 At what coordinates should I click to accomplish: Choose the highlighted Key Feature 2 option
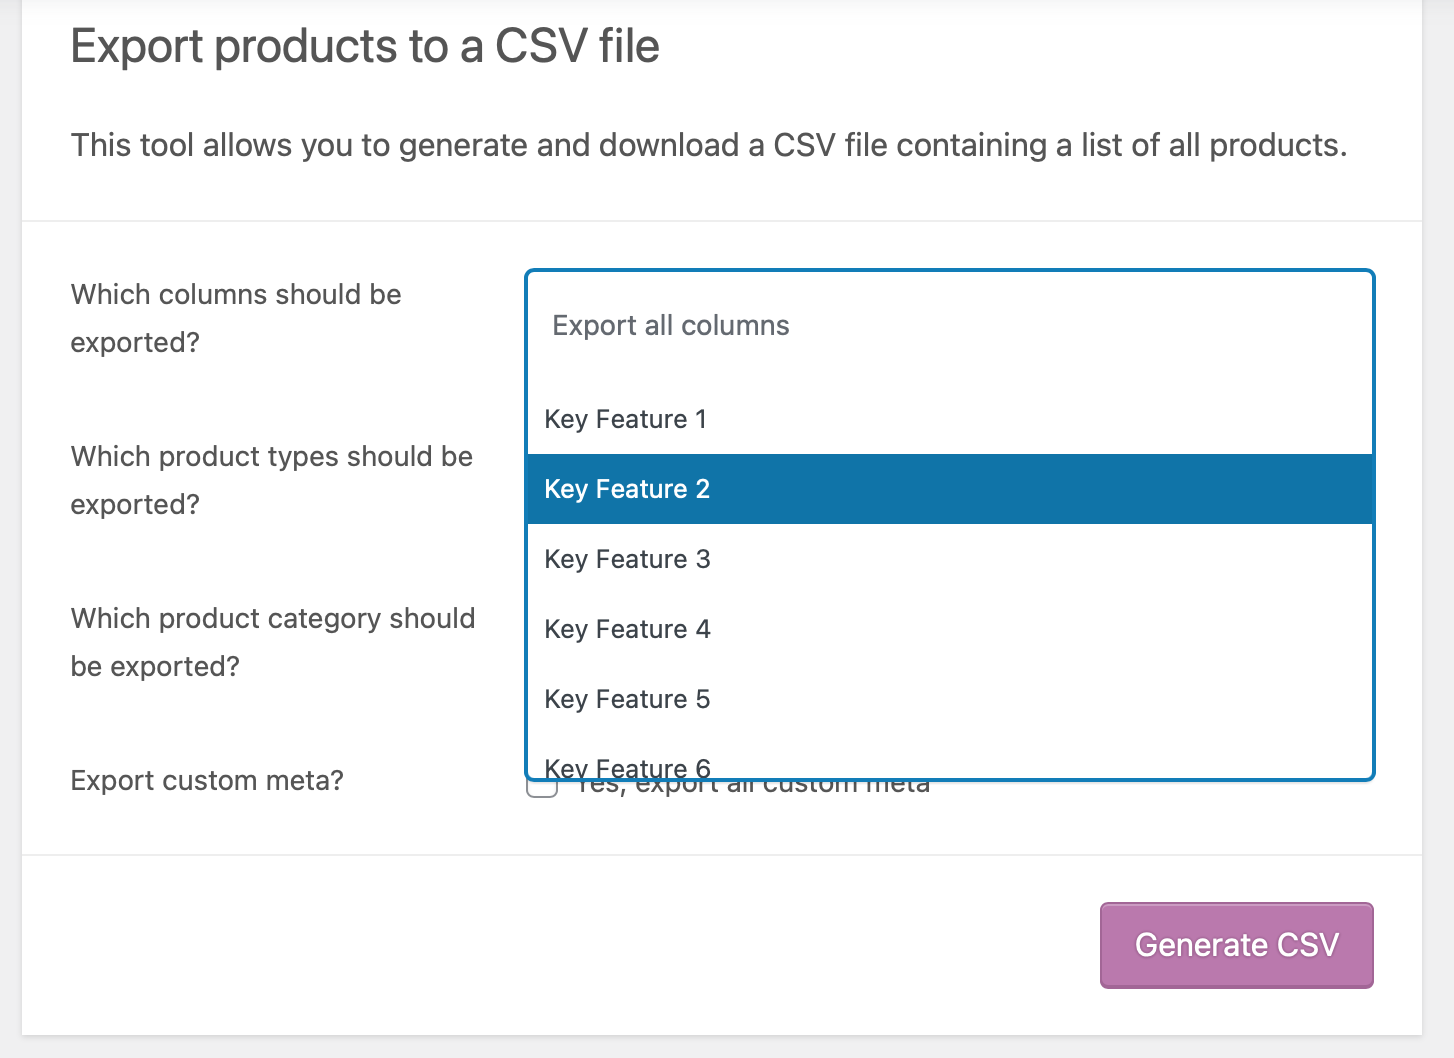coord(628,489)
